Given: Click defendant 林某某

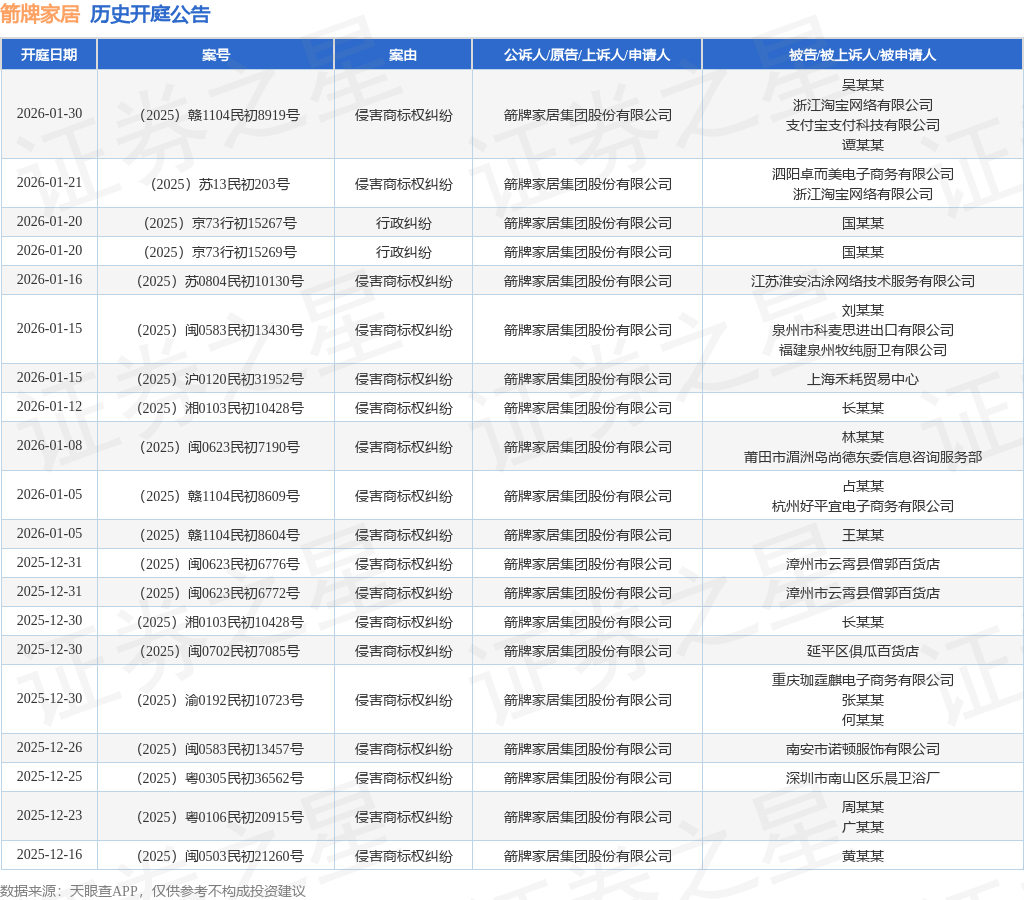Looking at the screenshot, I should tap(862, 437).
